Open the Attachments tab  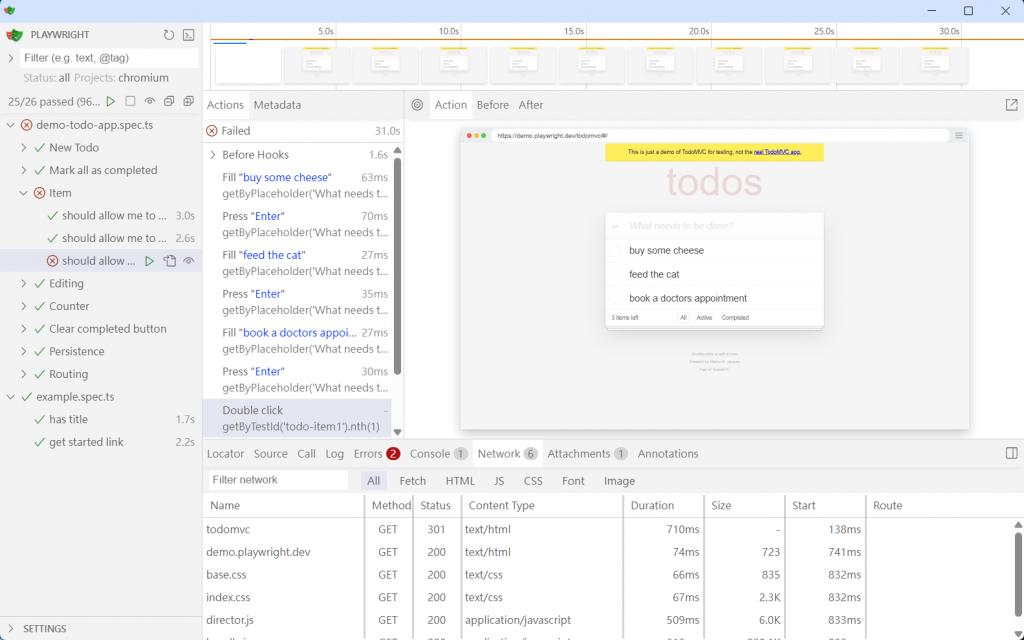pos(587,453)
